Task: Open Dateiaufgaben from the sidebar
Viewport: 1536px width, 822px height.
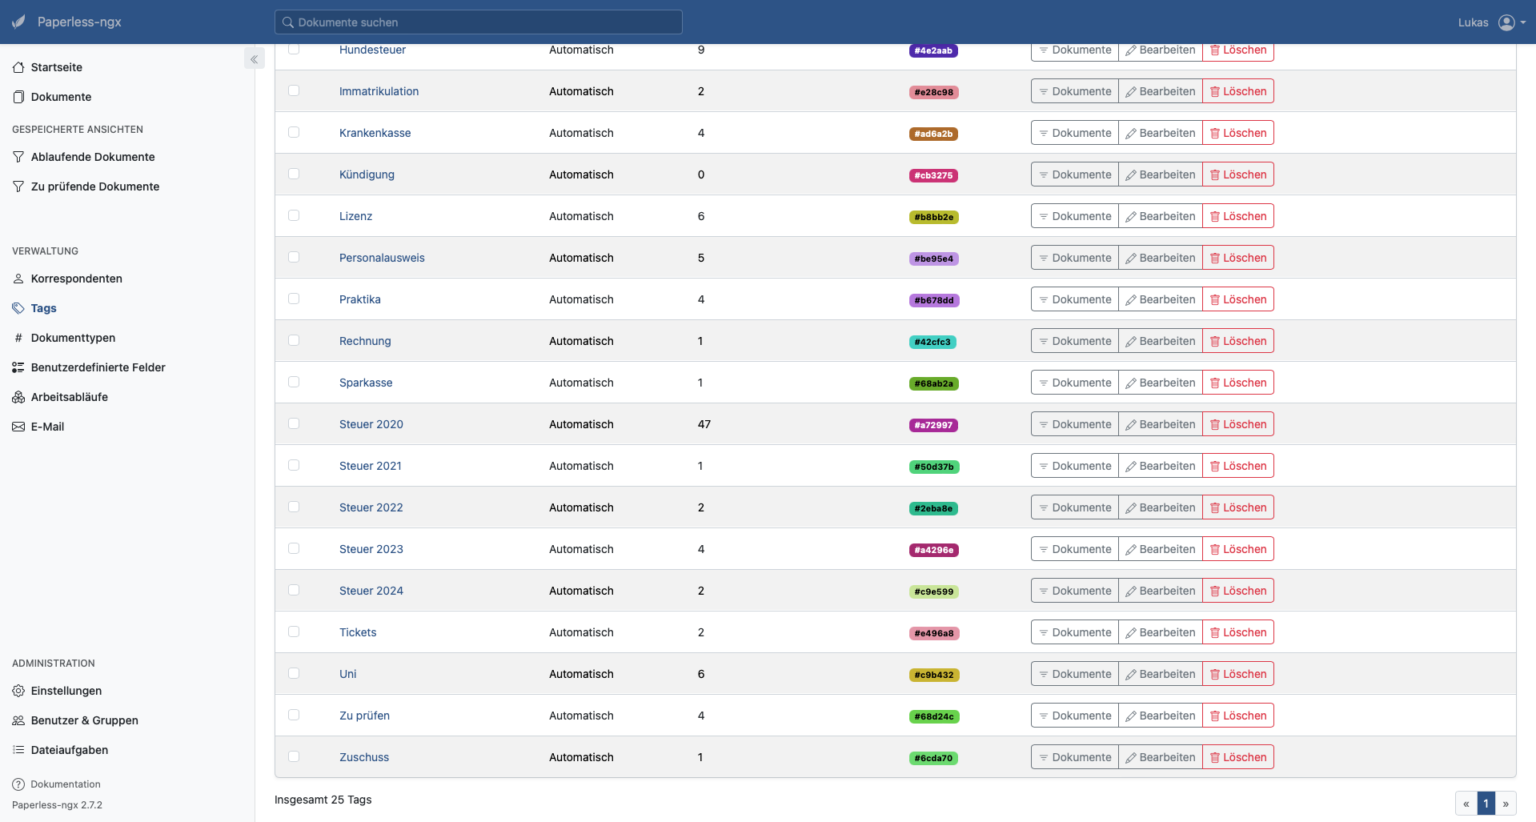Action: (69, 749)
